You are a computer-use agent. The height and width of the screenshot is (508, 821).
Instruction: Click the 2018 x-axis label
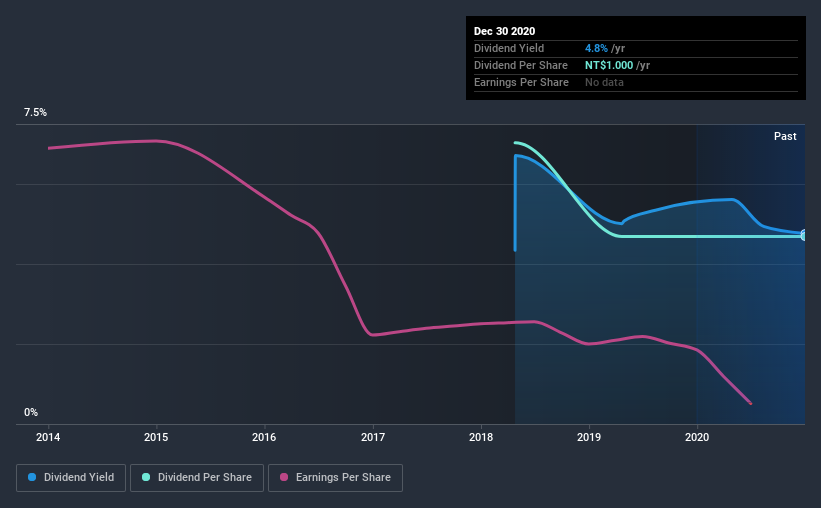tap(481, 437)
